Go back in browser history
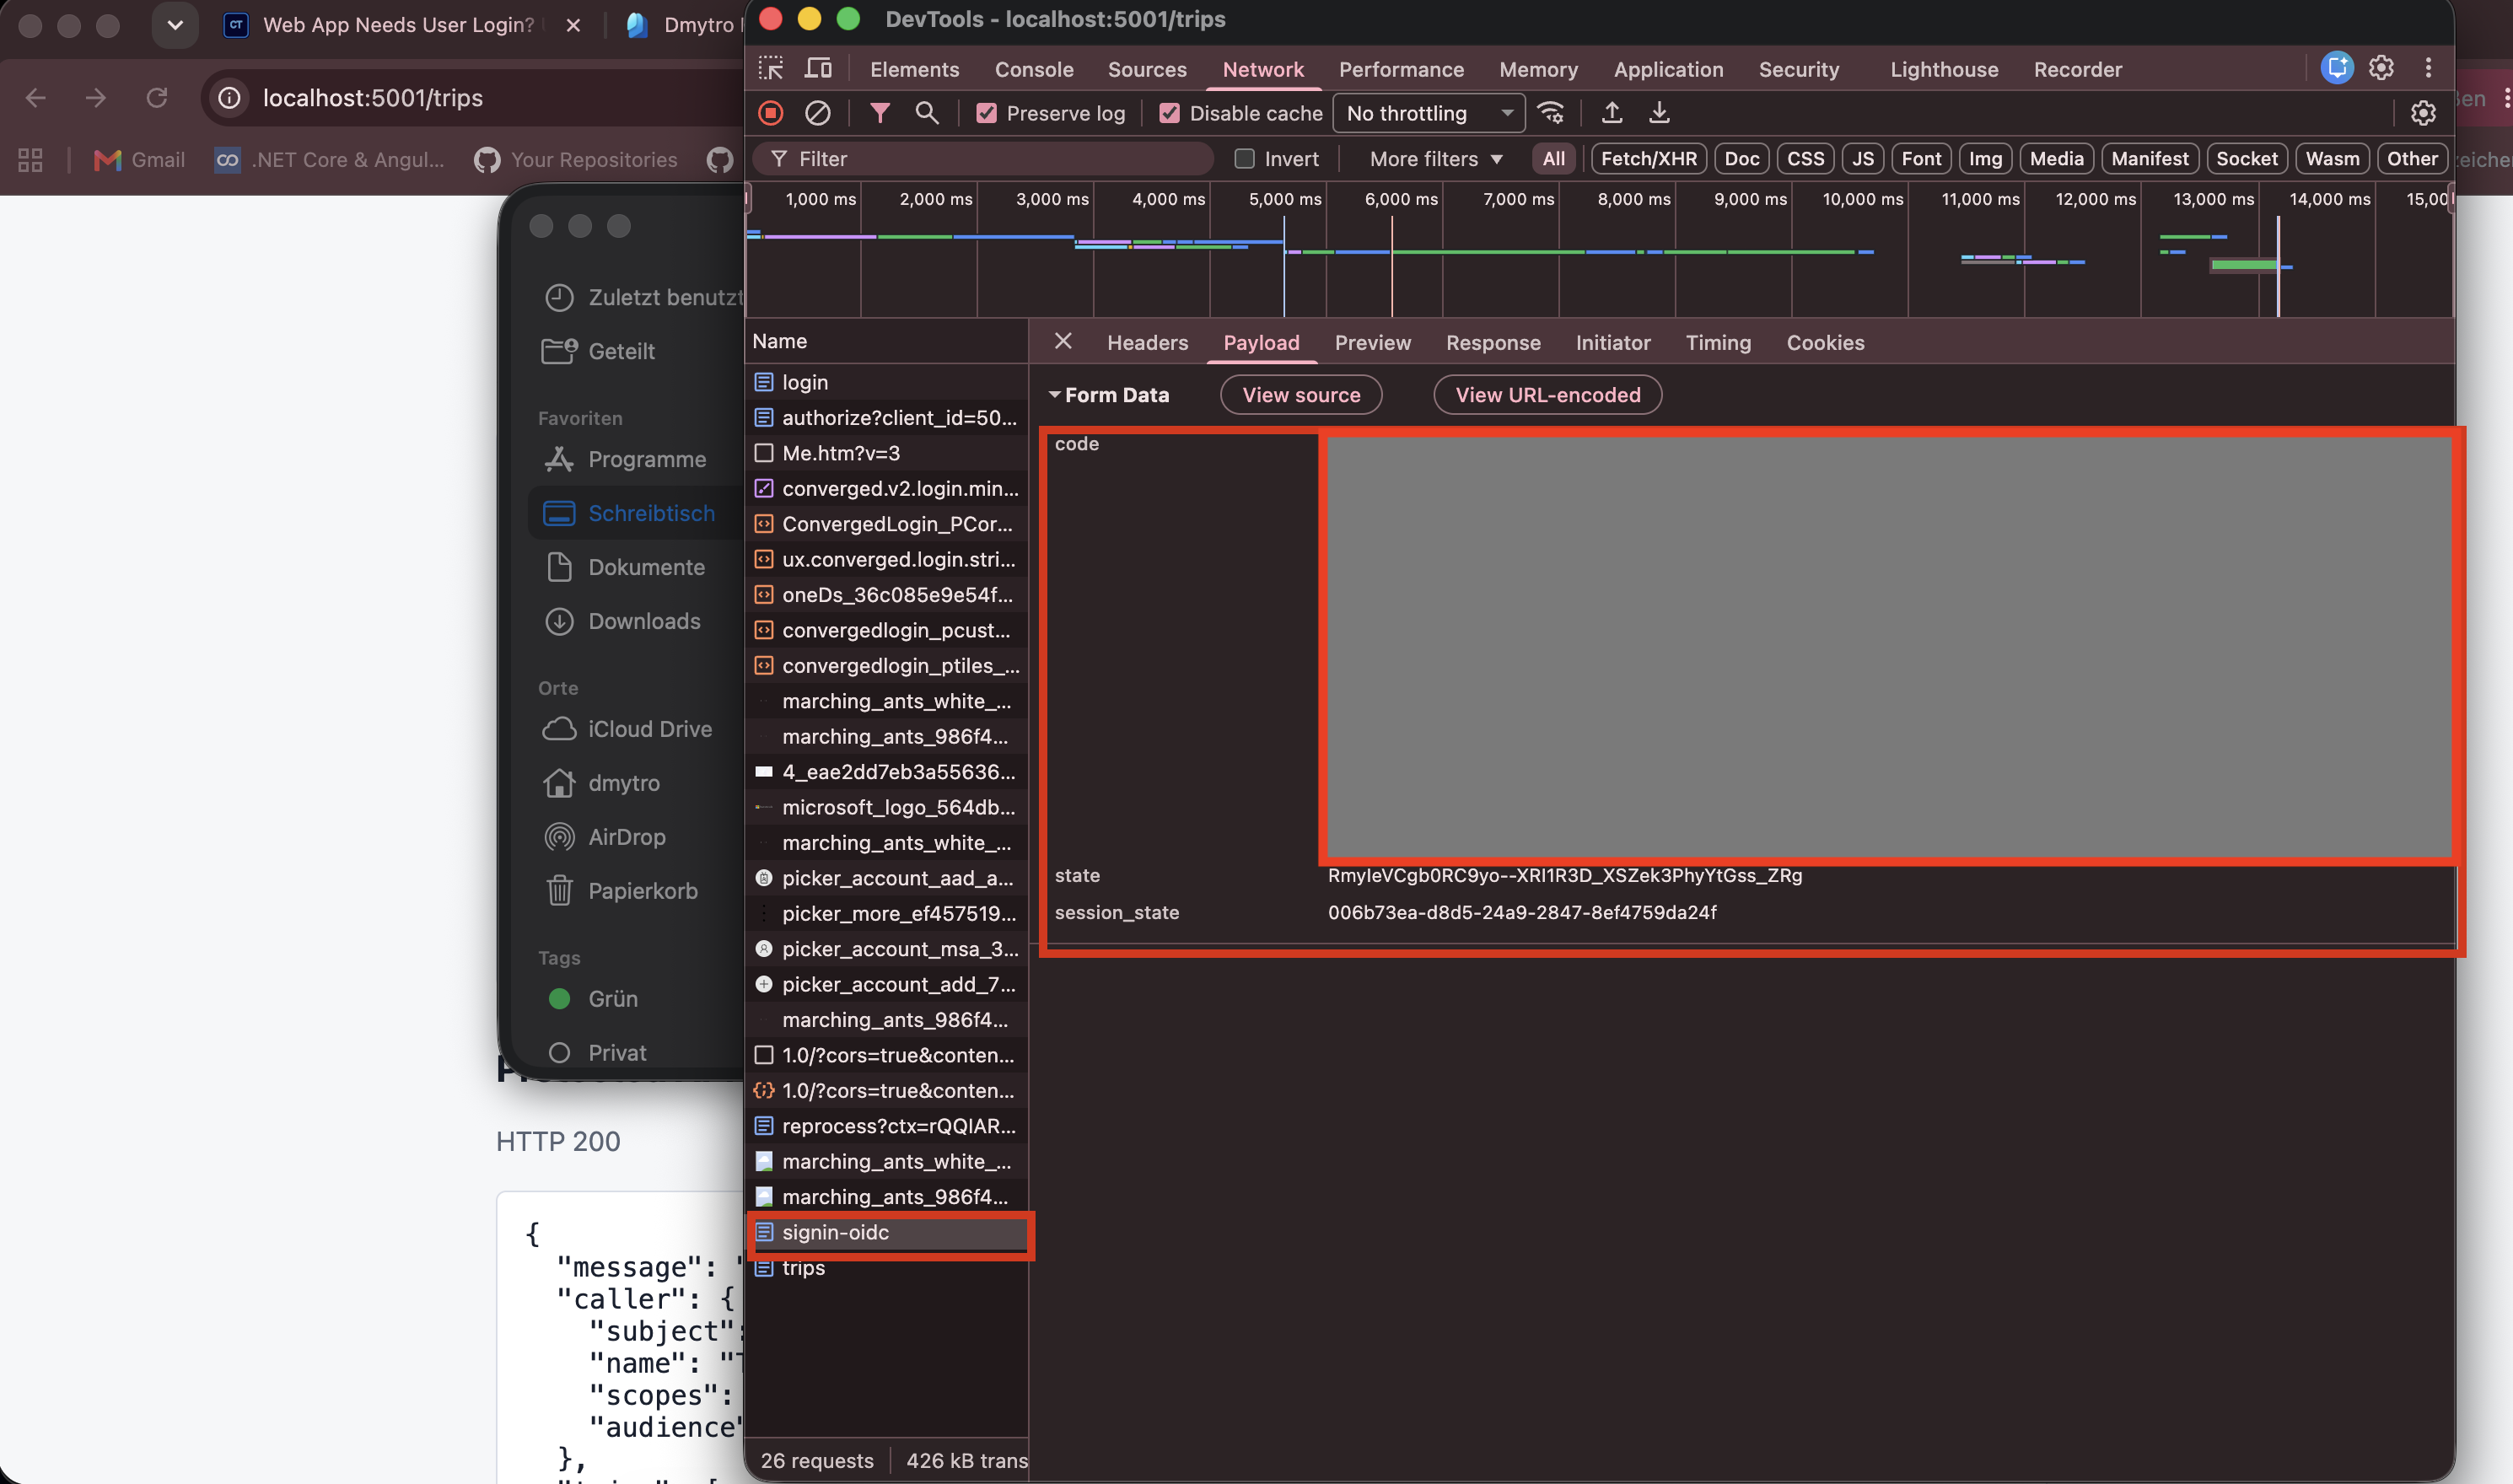2513x1484 pixels. pyautogui.click(x=35, y=97)
